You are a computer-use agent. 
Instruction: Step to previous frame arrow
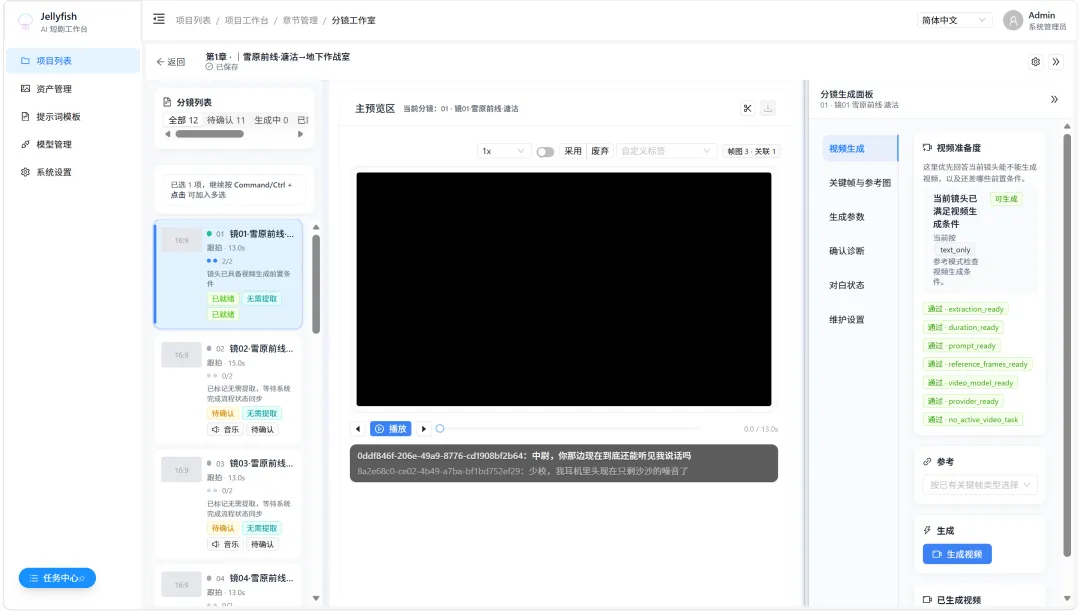click(357, 429)
